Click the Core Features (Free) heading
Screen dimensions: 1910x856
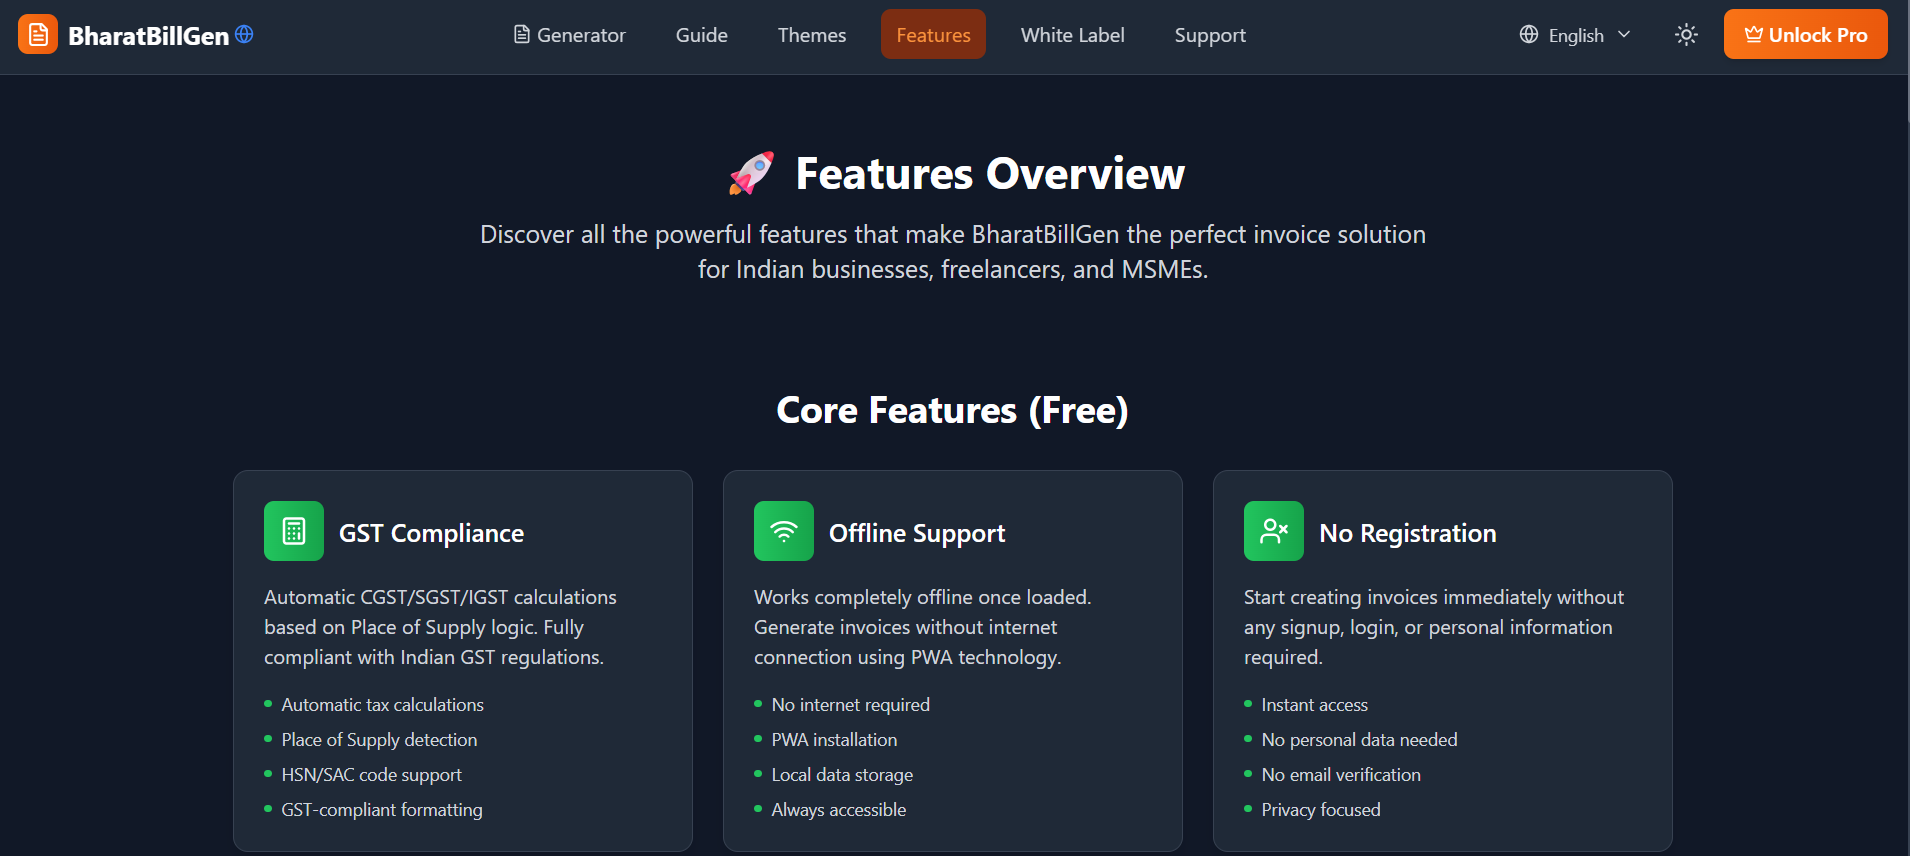click(x=953, y=410)
